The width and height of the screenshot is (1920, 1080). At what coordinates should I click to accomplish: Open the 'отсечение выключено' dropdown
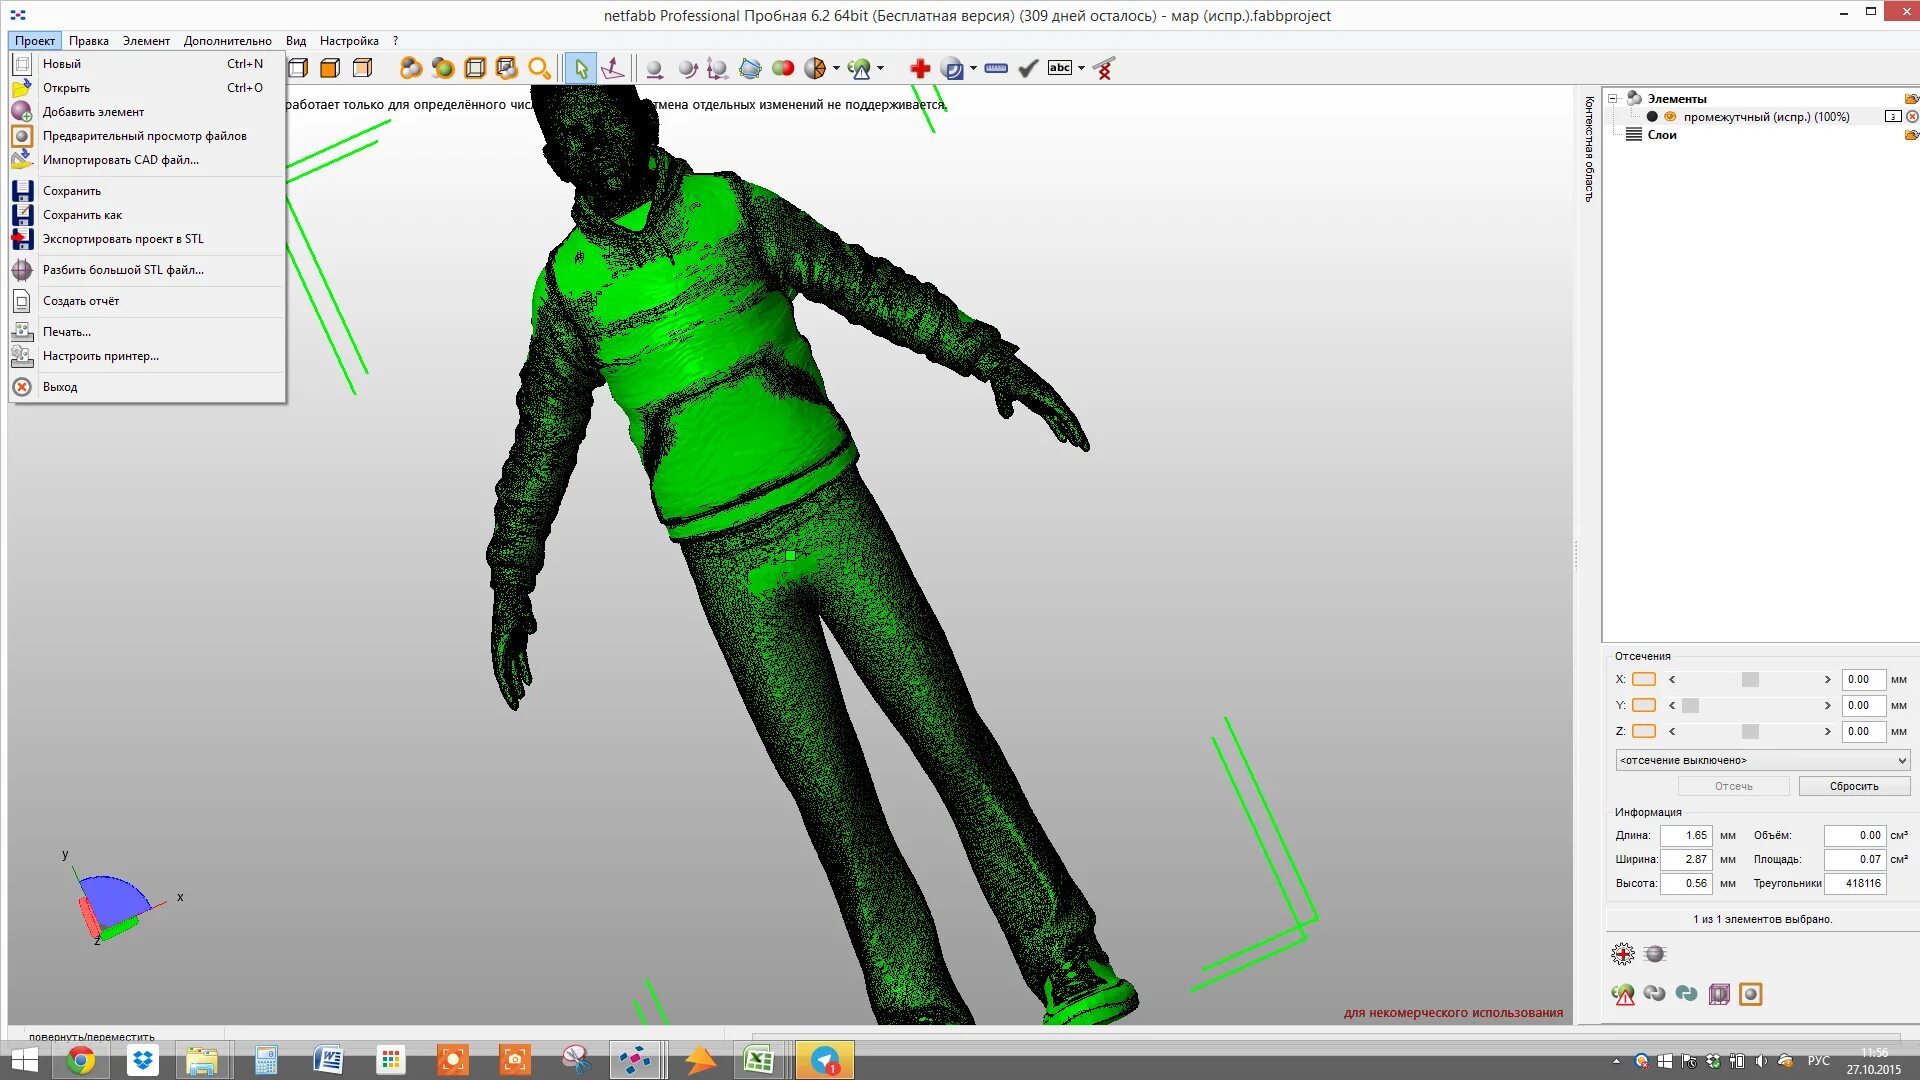click(x=1762, y=760)
